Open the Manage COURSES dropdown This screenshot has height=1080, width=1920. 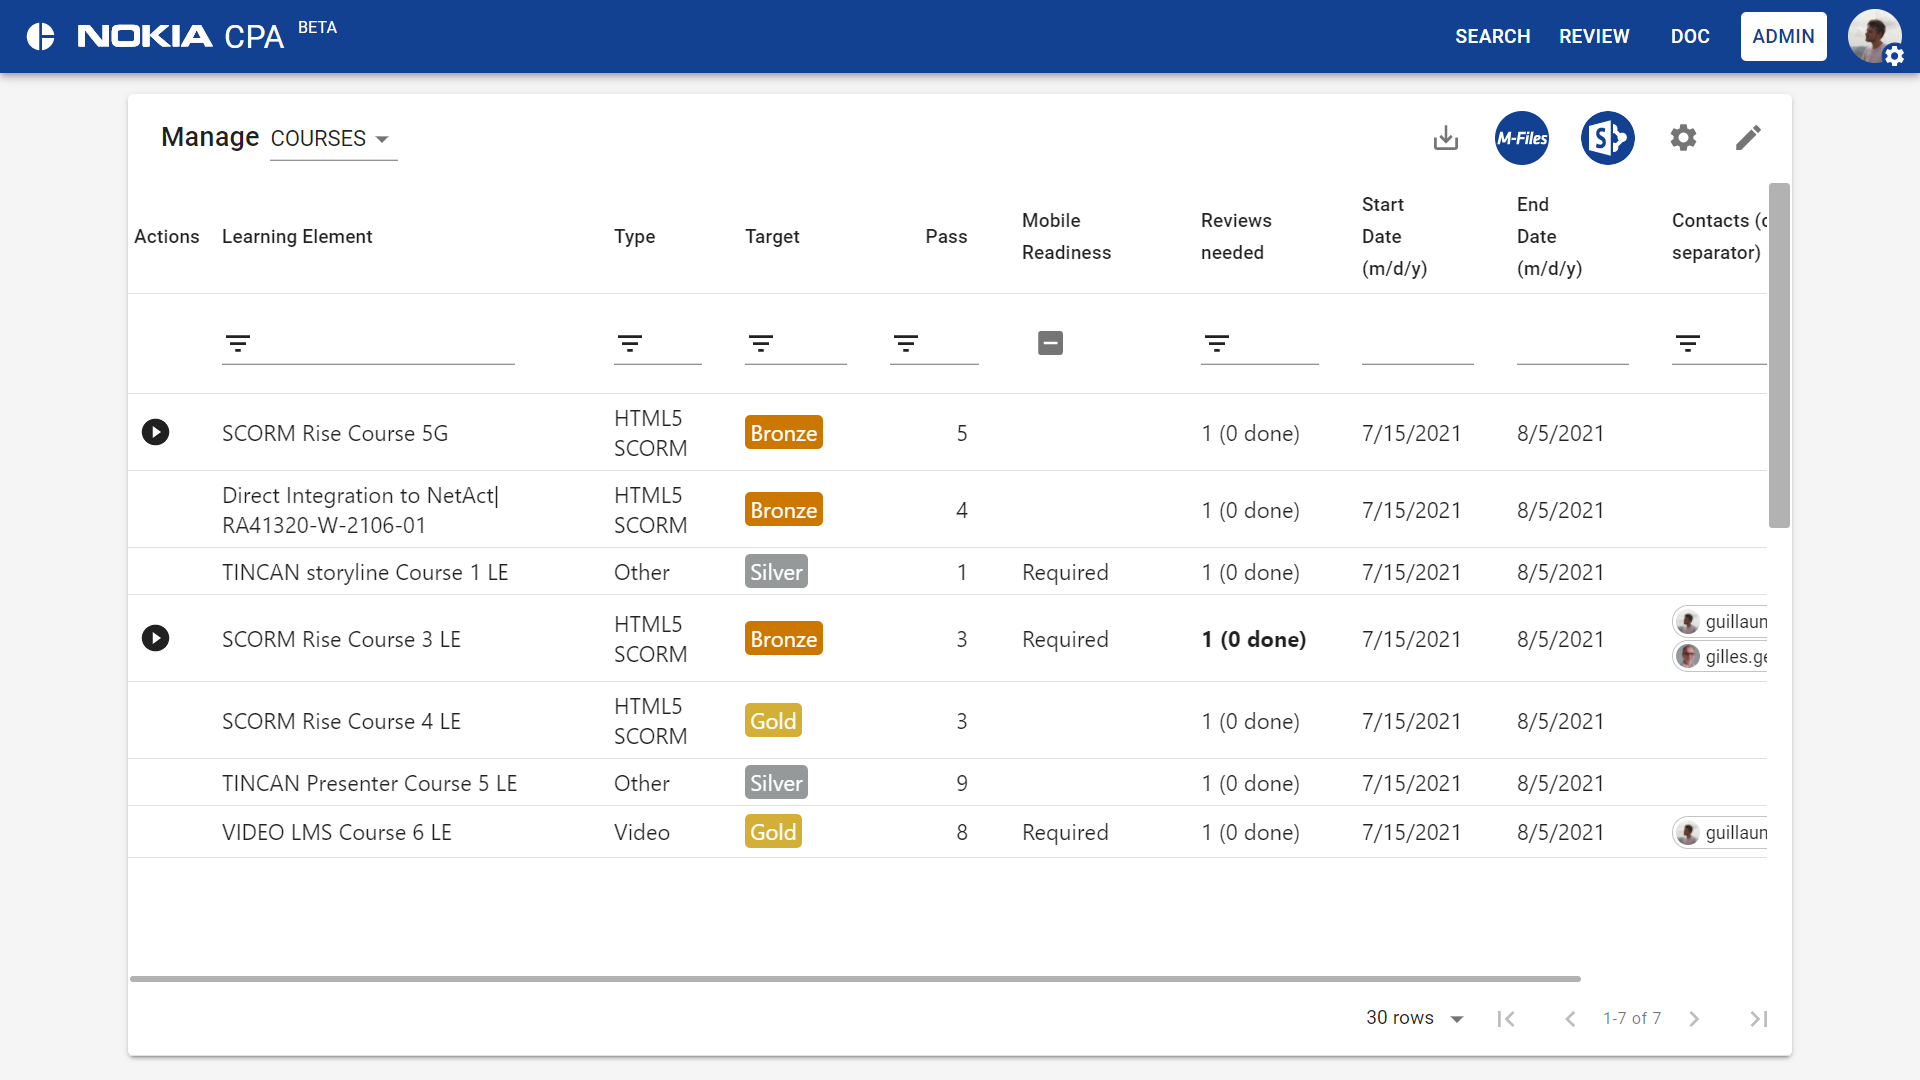click(332, 139)
